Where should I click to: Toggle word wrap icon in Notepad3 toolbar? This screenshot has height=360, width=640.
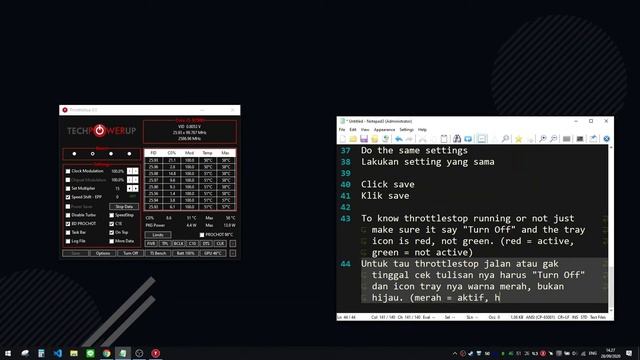click(x=482, y=139)
